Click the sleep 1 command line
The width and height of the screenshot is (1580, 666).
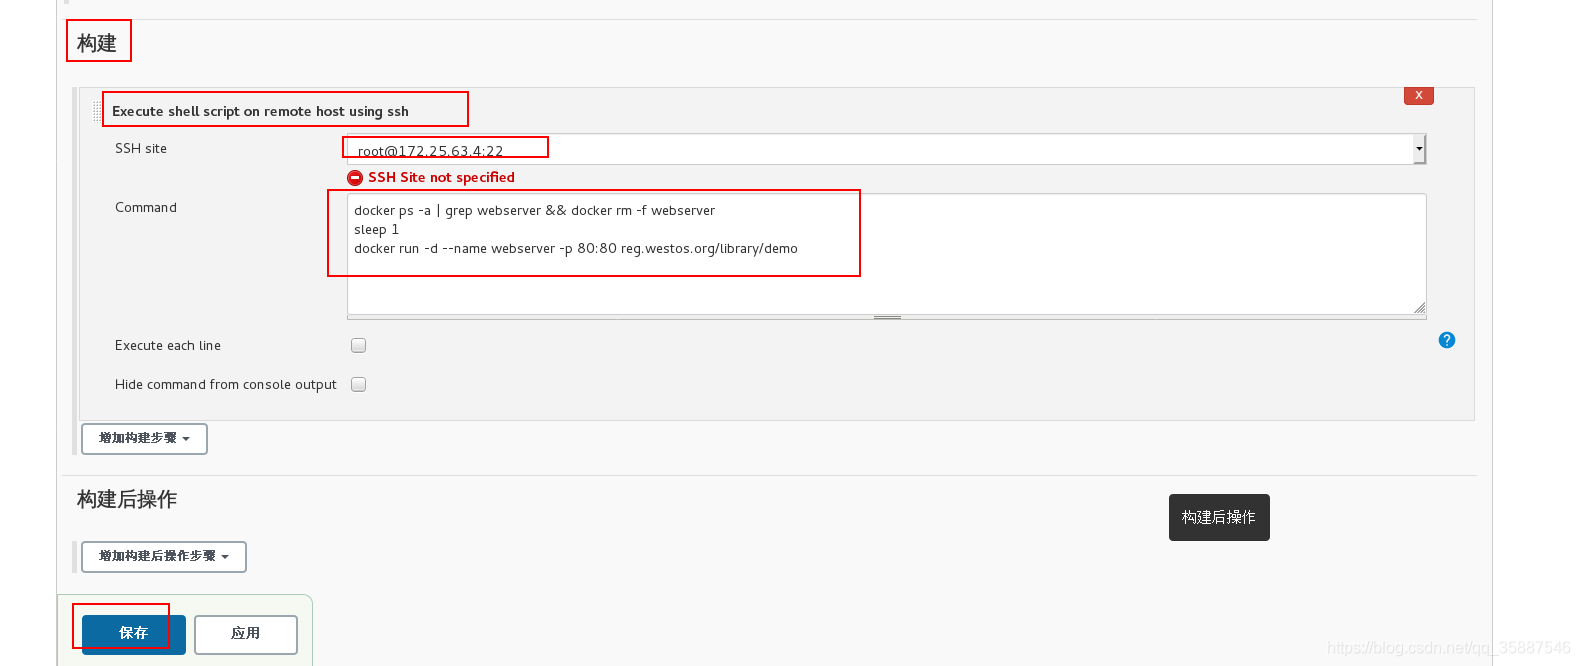point(376,229)
